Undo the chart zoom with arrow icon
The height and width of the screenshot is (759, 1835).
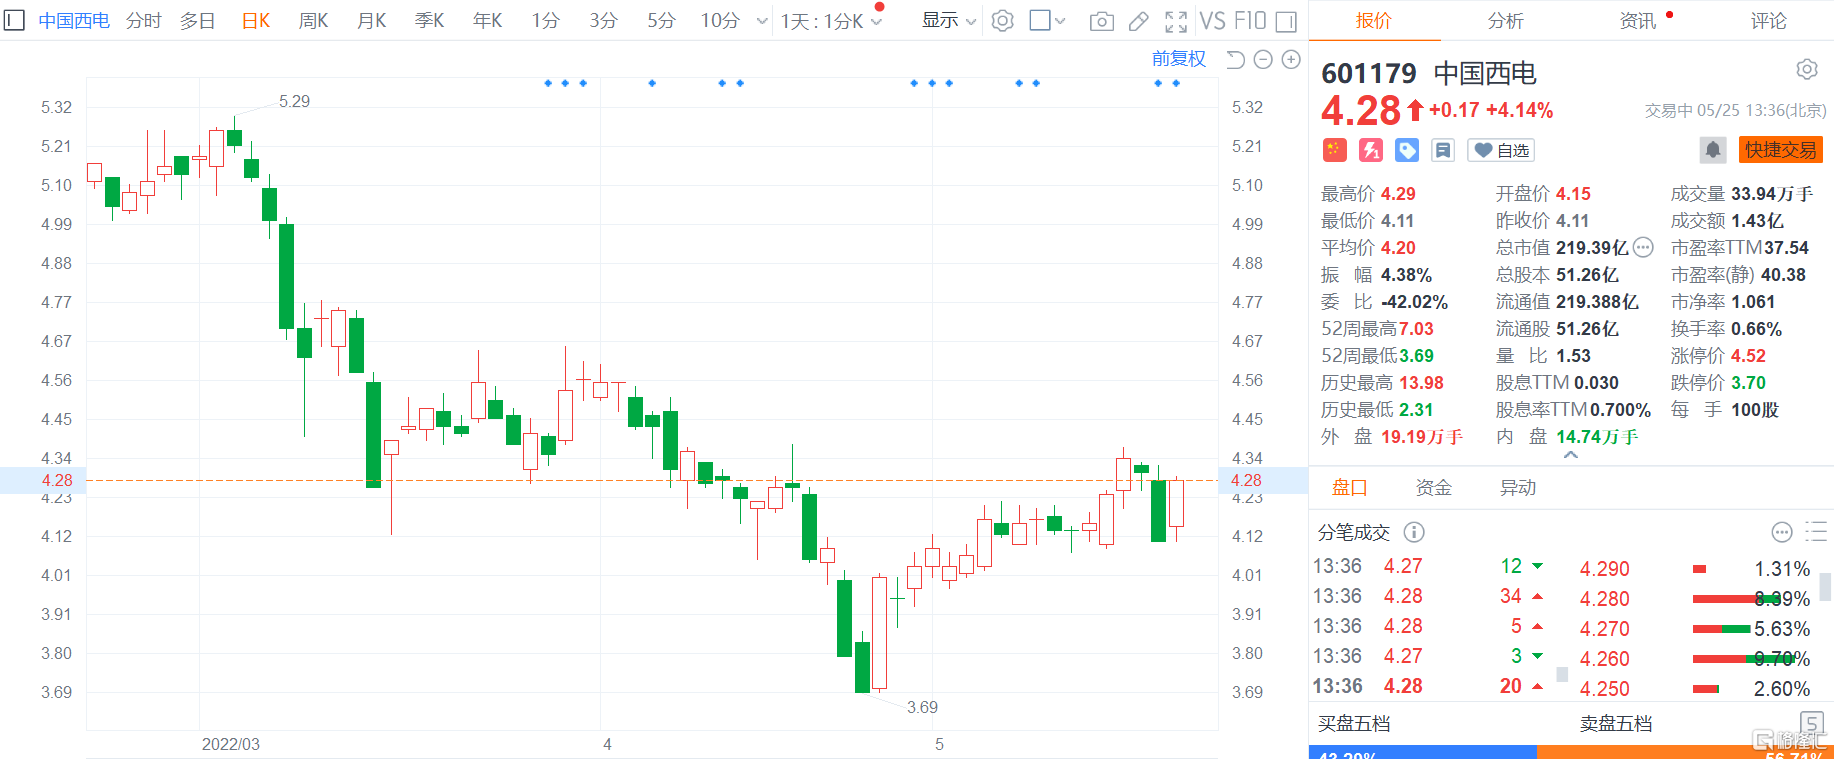coord(1235,60)
